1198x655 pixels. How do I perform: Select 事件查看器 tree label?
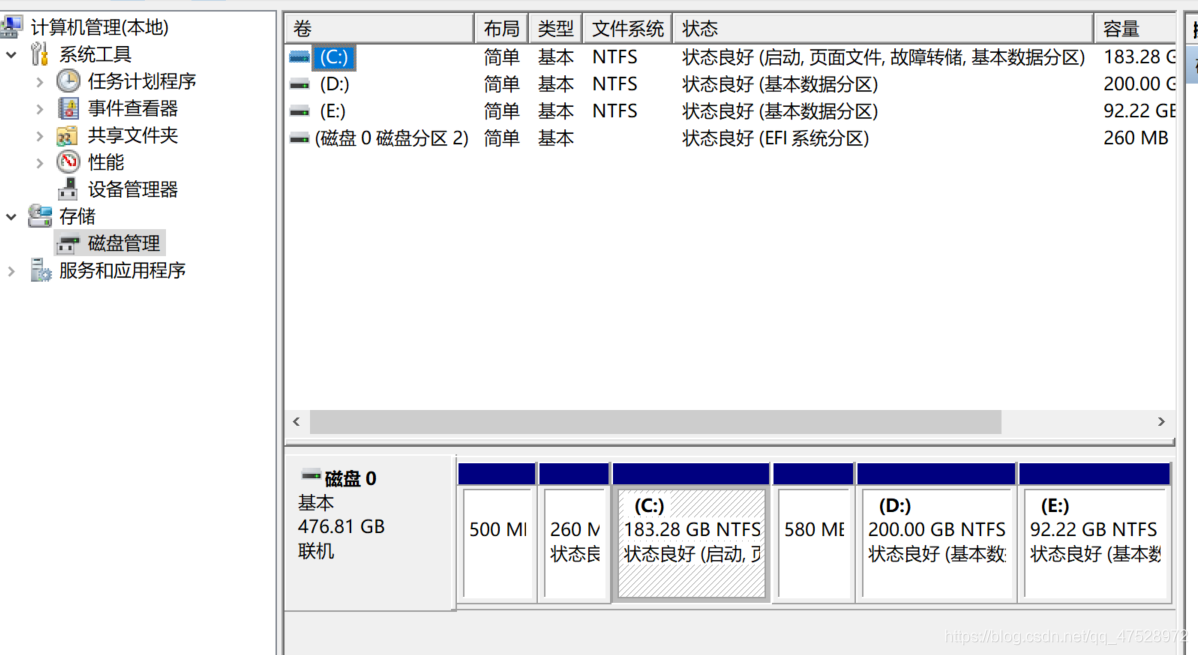click(x=133, y=109)
